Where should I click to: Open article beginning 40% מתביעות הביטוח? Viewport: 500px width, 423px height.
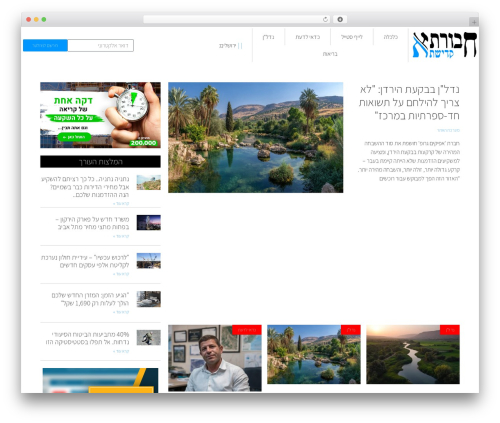[88, 338]
